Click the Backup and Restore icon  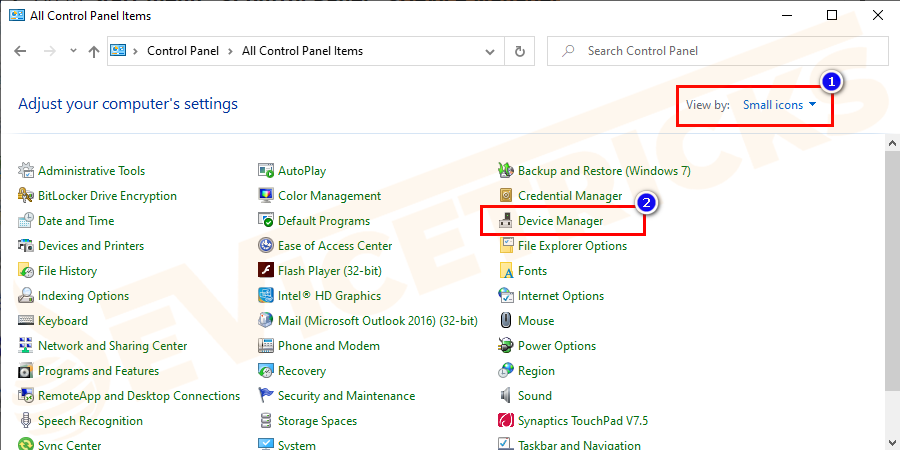tap(506, 170)
